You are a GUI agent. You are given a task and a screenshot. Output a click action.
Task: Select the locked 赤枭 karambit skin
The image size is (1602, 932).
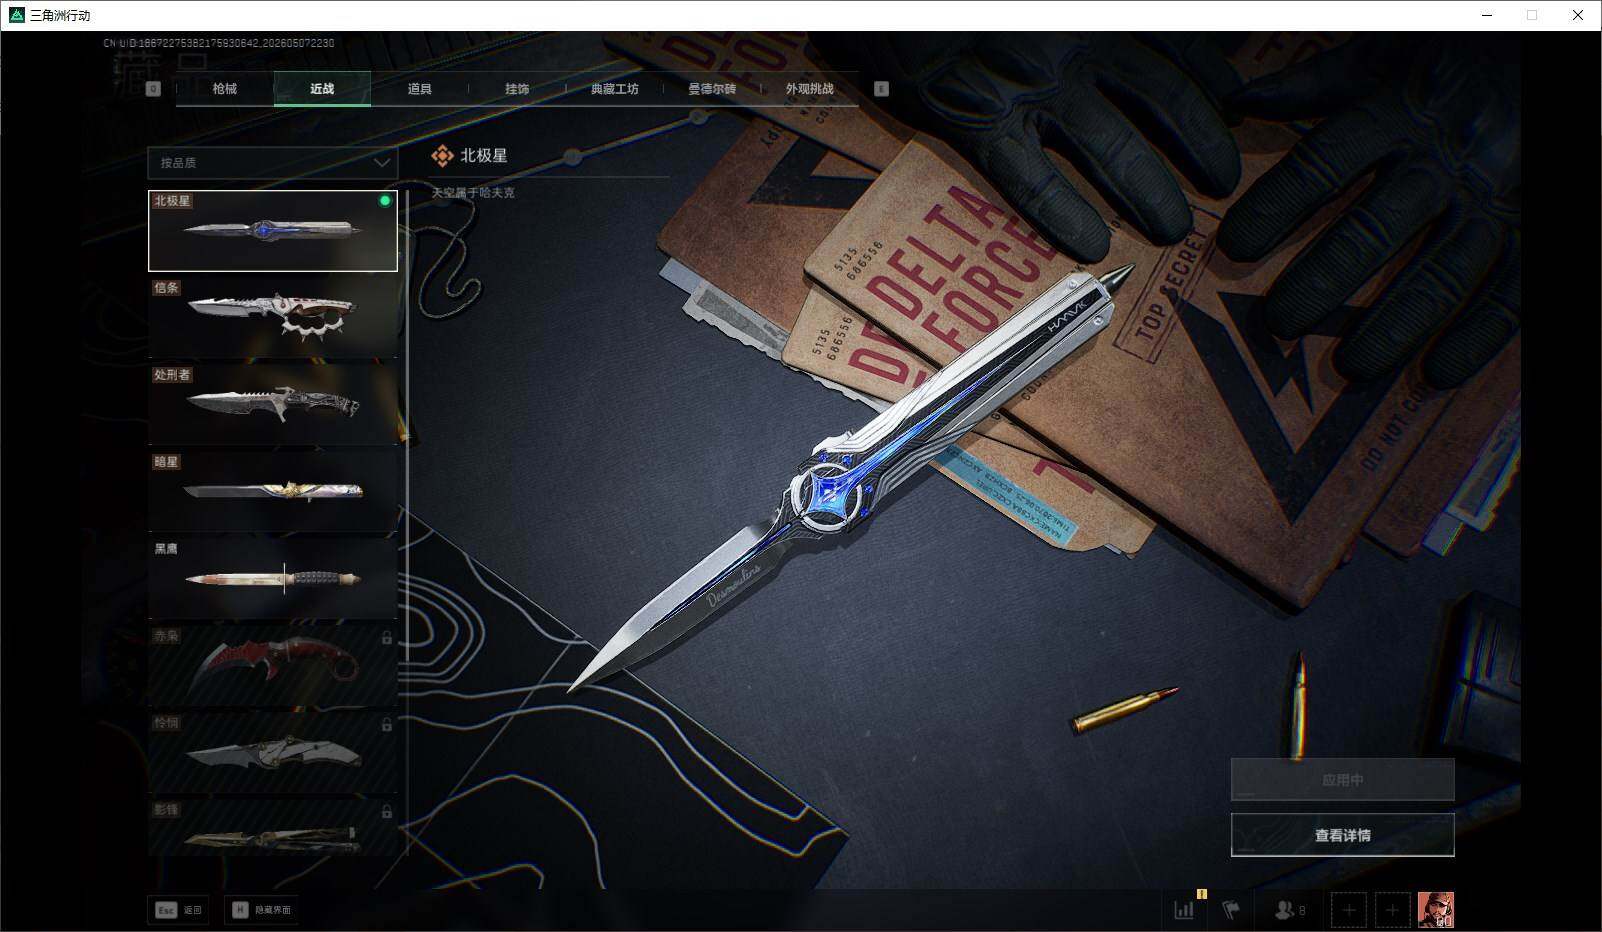point(273,666)
